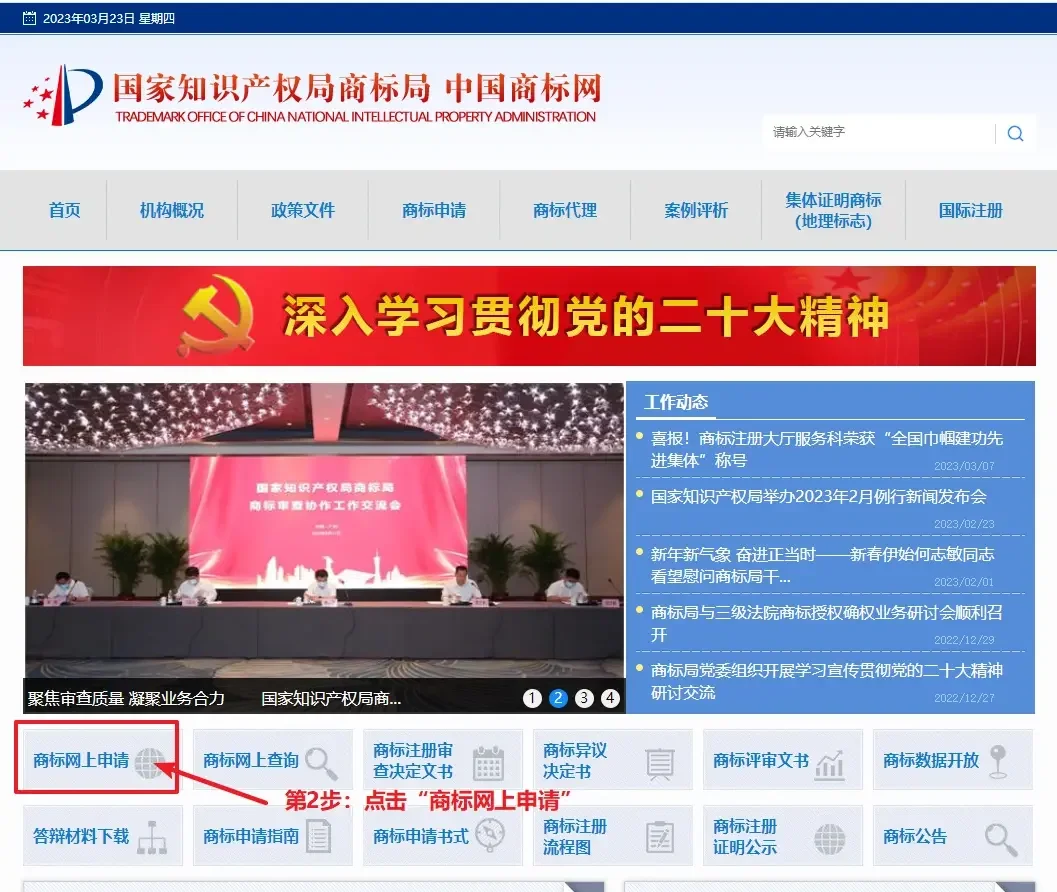Click 商标申请书式 compass icon
Viewport: 1057px width, 892px height.
coord(489,836)
